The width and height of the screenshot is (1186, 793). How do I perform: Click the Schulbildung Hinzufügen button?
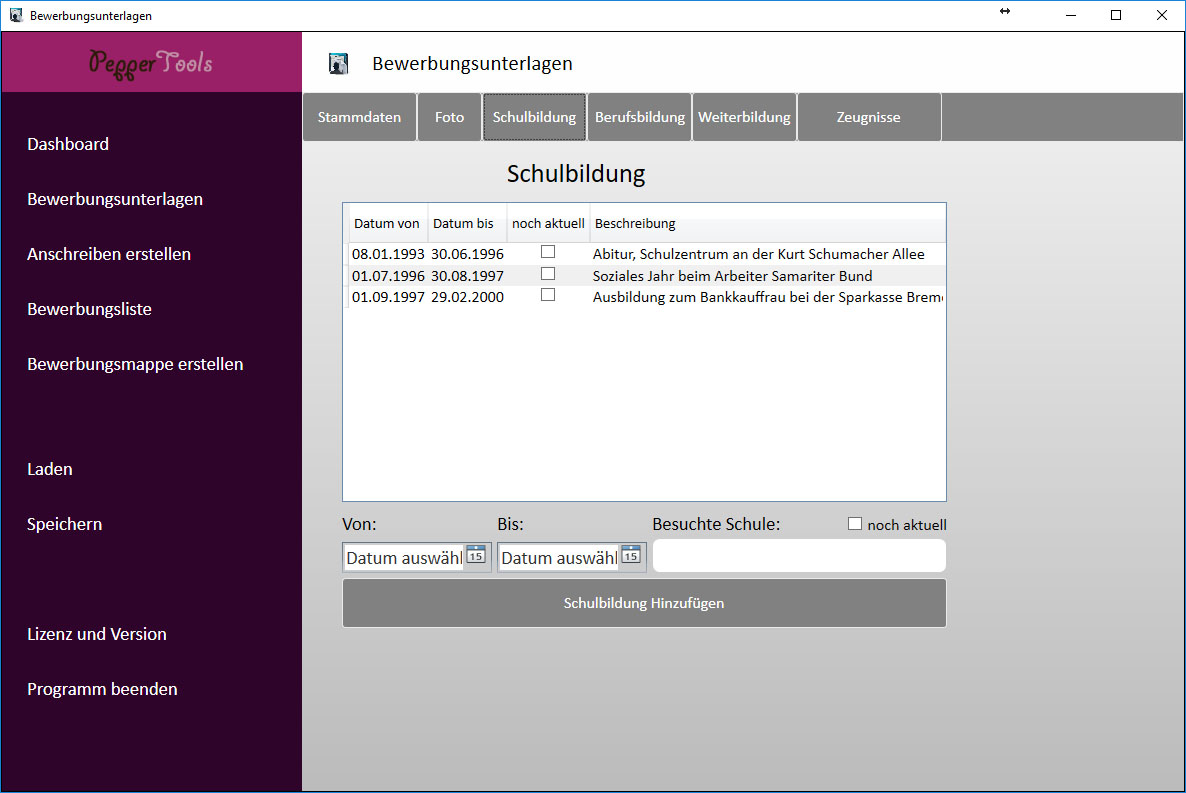[644, 603]
